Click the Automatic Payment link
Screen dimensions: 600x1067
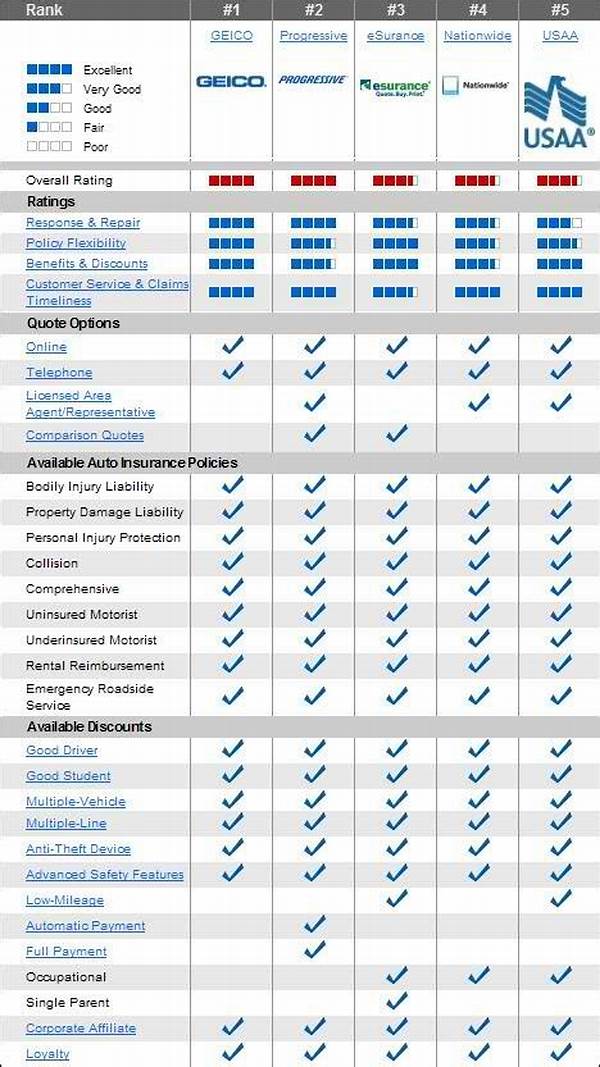coord(85,926)
